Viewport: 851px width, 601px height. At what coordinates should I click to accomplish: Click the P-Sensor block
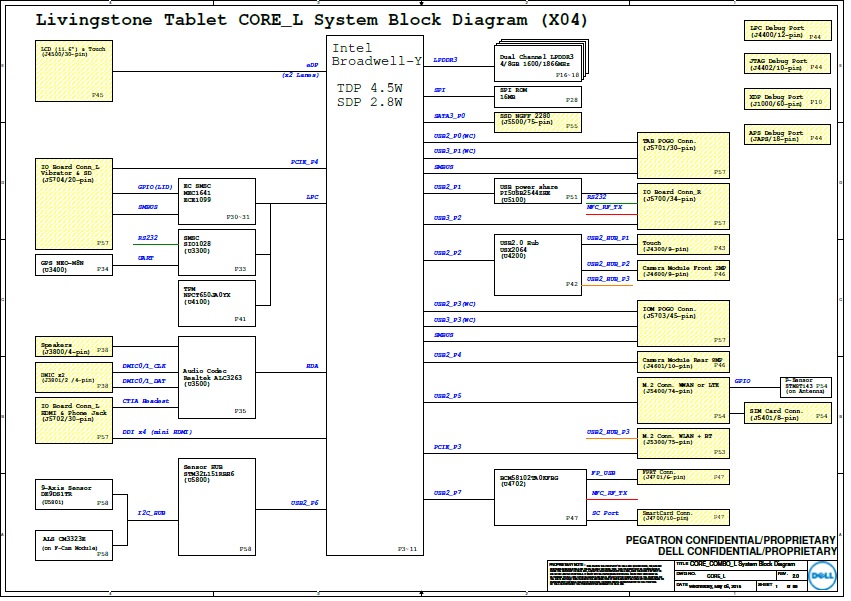click(x=806, y=387)
